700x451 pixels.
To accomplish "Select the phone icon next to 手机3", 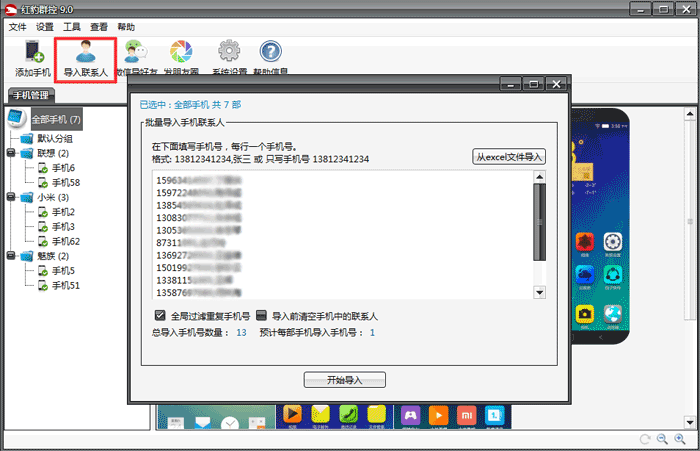I will tap(43, 227).
